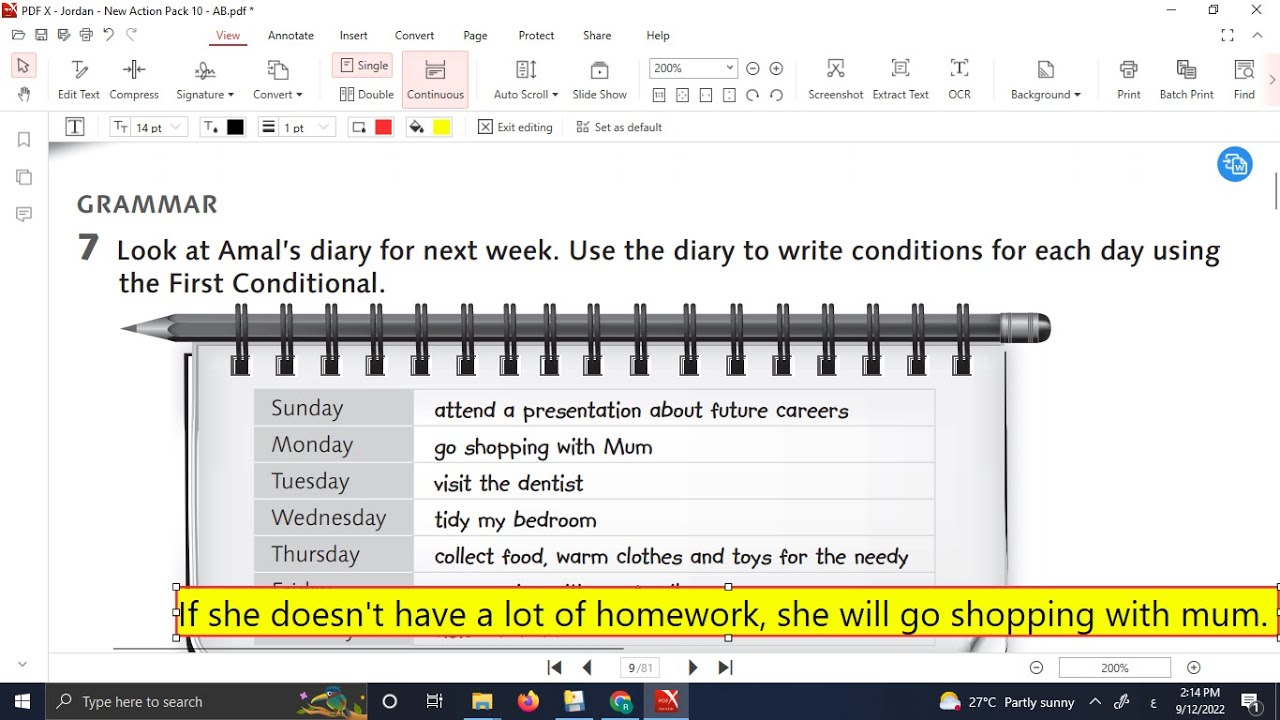1280x720 pixels.
Task: Open the Find tool
Action: pos(1244,80)
